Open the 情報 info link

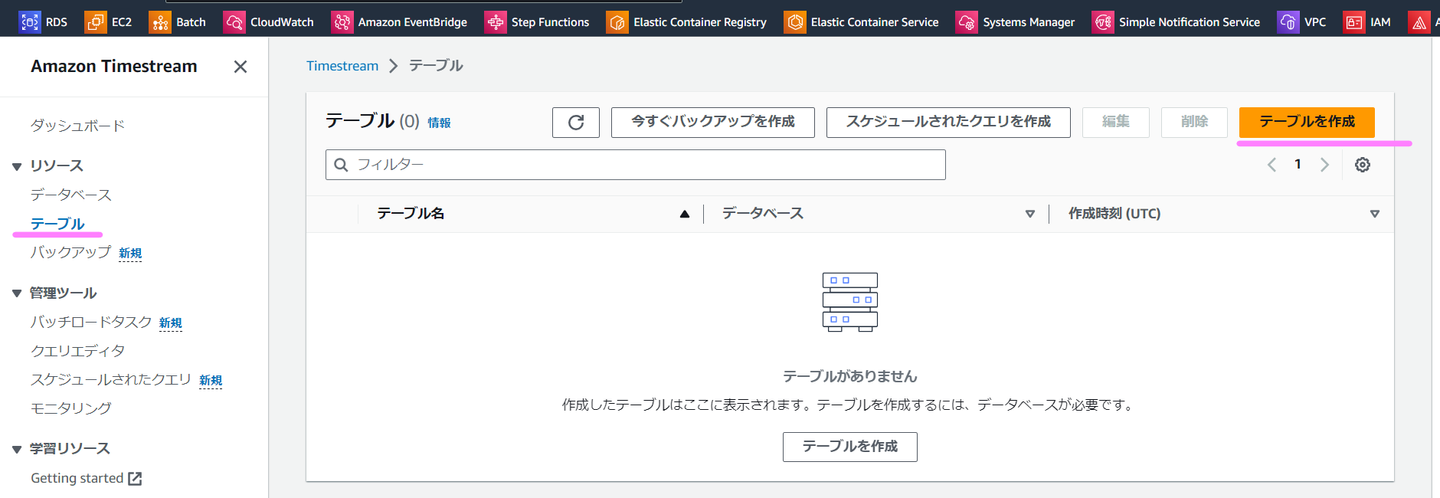coord(439,123)
